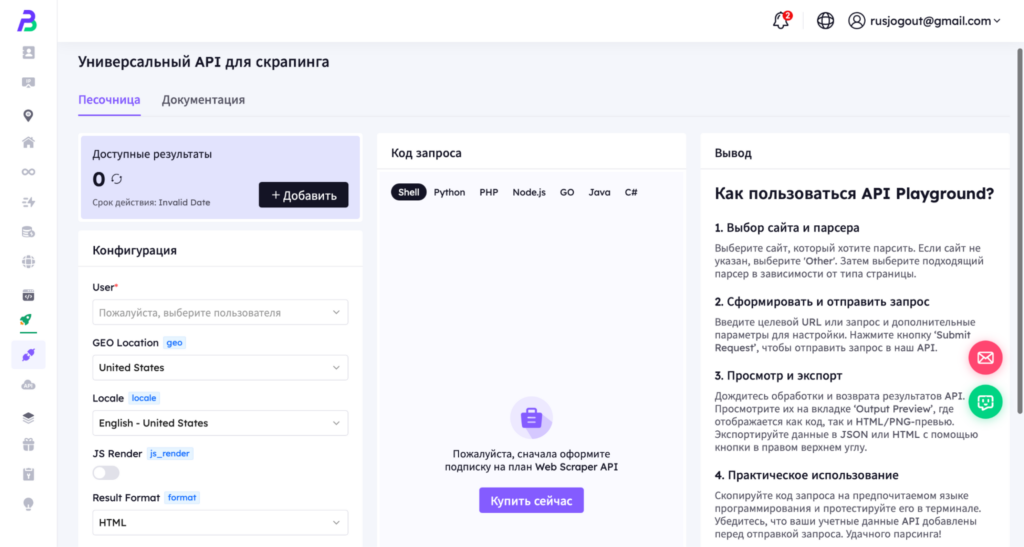Open the clipboard sidebar icon
The image size is (1024, 547).
point(28,474)
